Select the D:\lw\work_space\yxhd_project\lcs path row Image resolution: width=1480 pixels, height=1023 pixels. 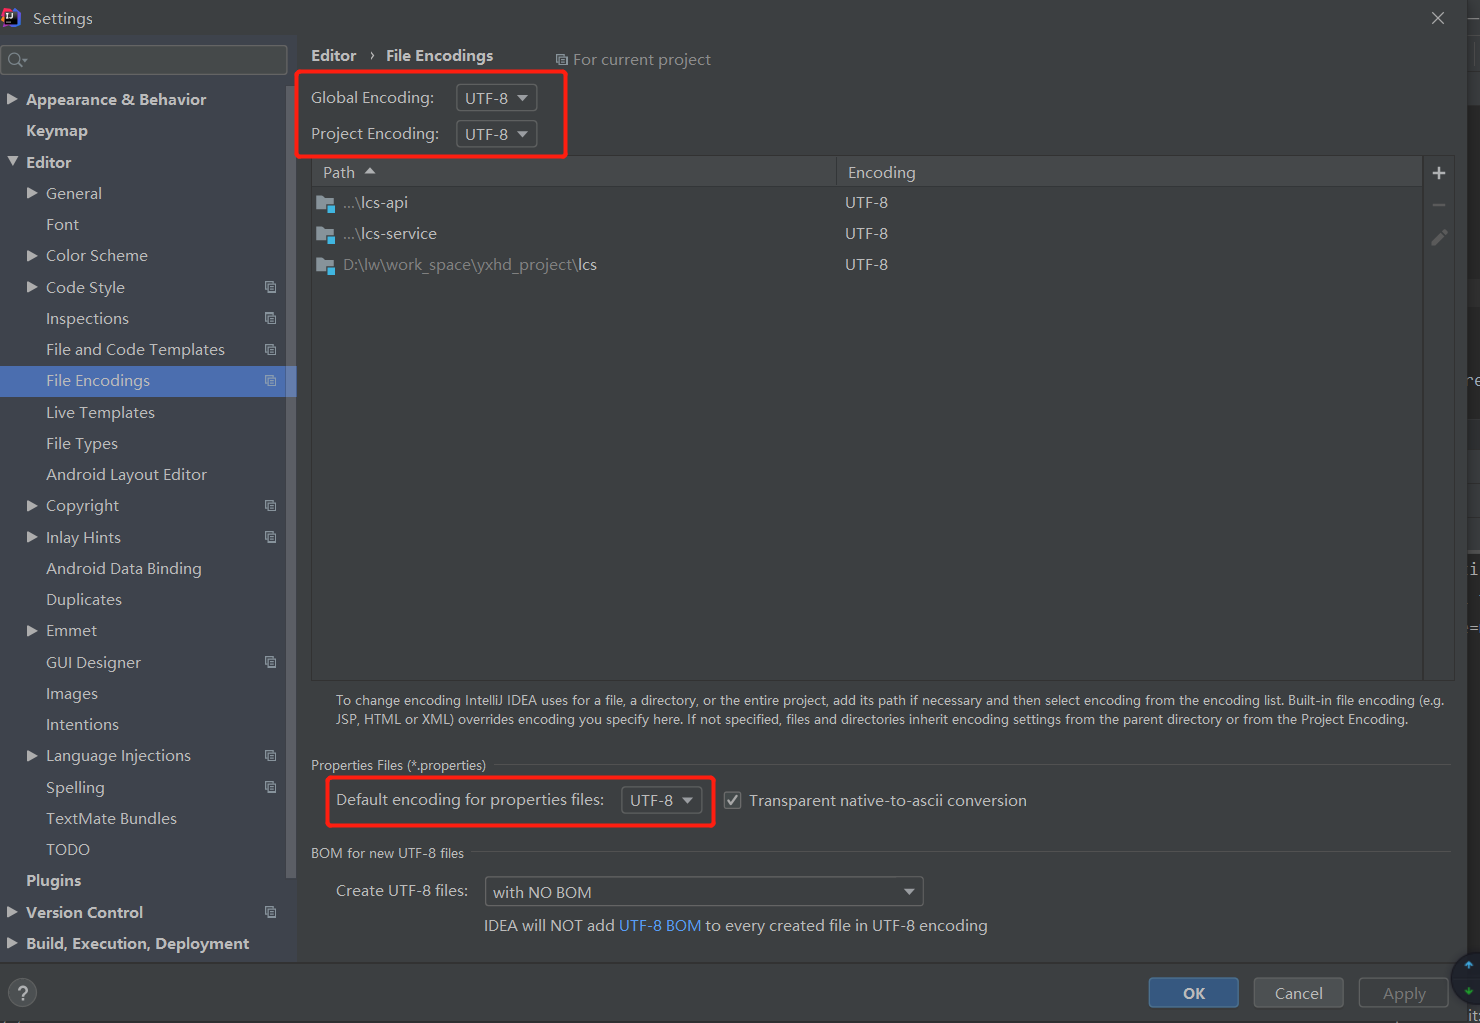867,265
